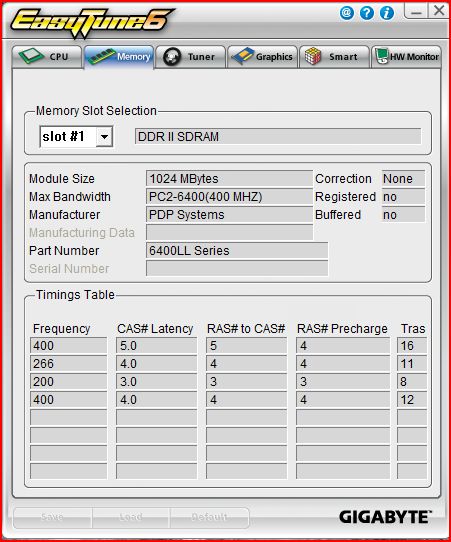Click the Module Size field
Screen dimensions: 451x542
(x=229, y=179)
